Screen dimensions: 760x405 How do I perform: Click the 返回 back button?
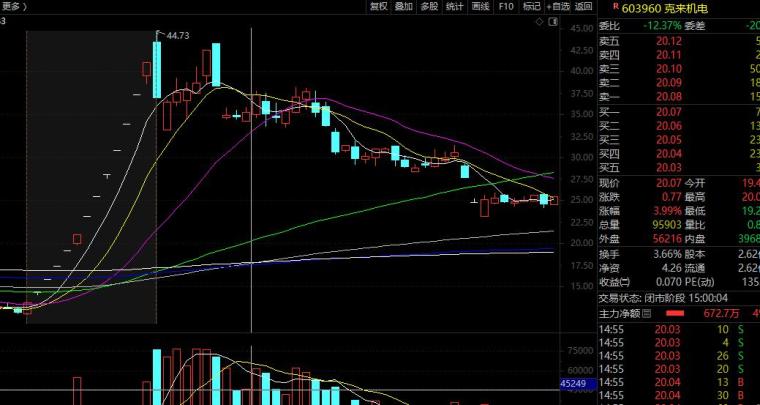583,6
